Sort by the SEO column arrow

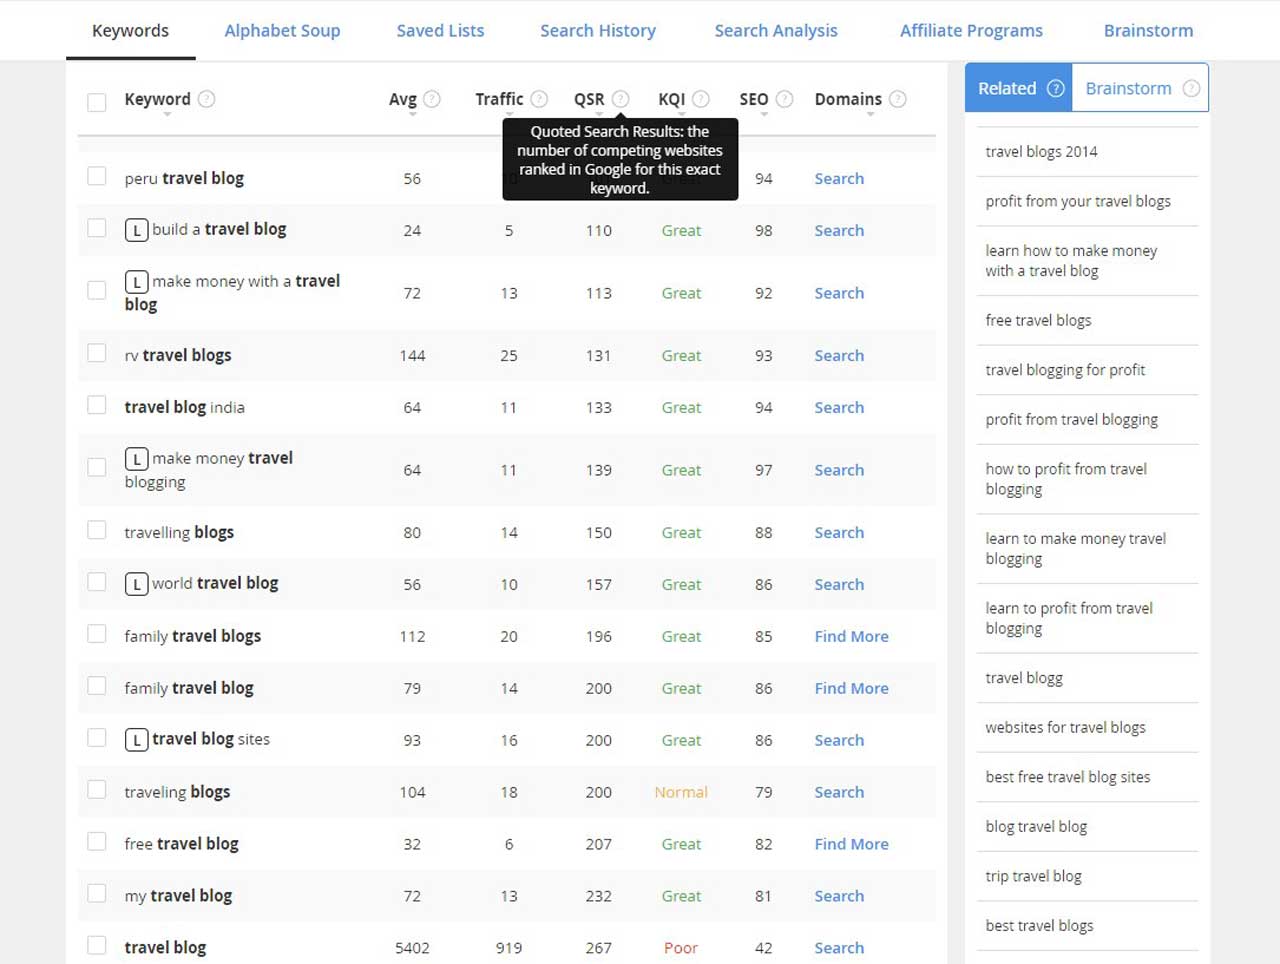point(764,115)
